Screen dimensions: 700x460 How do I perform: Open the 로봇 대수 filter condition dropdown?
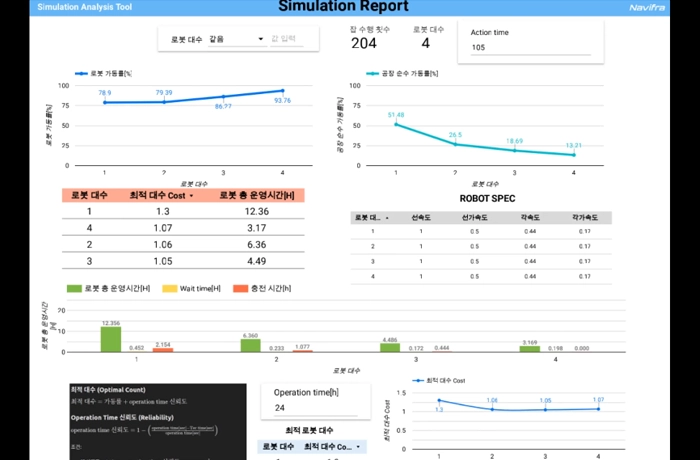[237, 39]
